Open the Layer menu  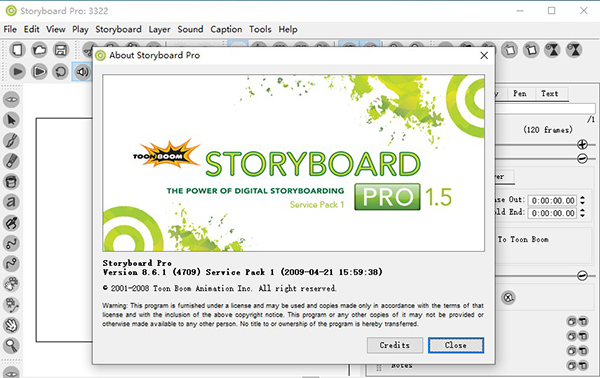tap(160, 29)
